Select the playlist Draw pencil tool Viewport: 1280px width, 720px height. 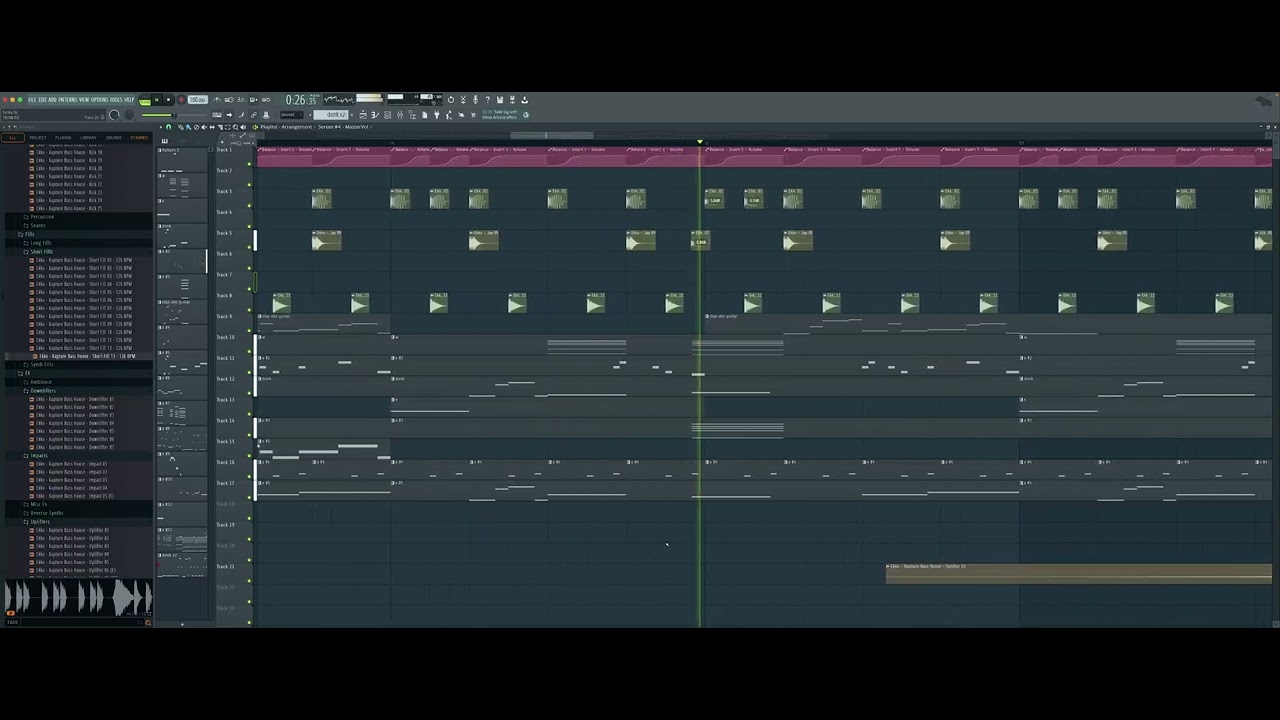point(180,127)
